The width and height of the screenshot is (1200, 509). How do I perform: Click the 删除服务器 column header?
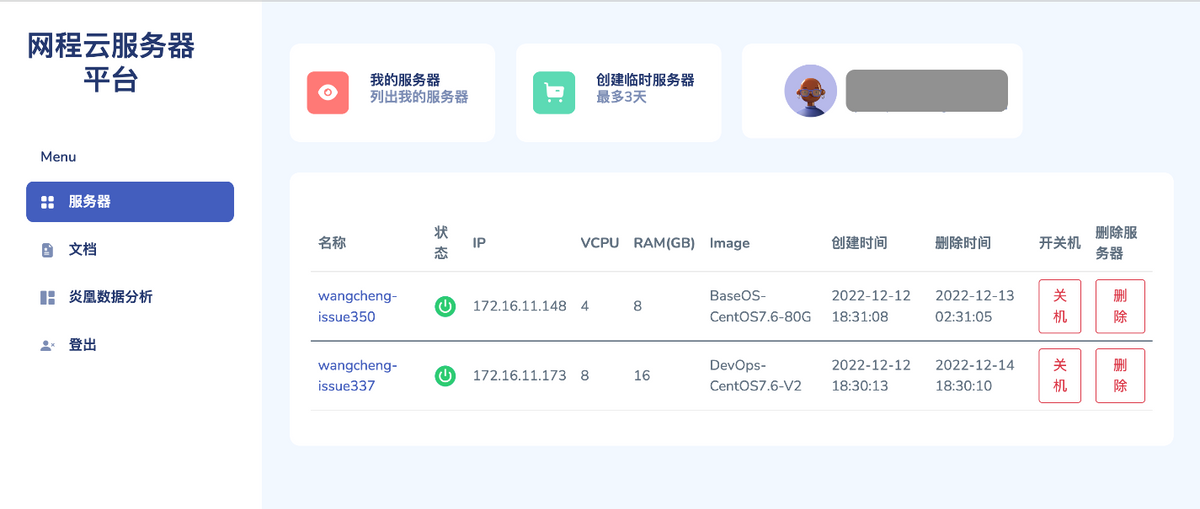click(x=1117, y=243)
